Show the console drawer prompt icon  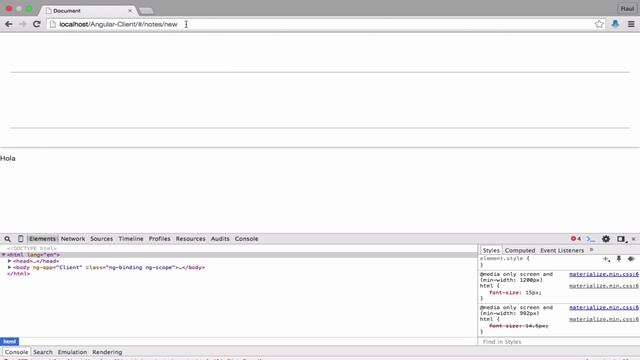click(591, 239)
